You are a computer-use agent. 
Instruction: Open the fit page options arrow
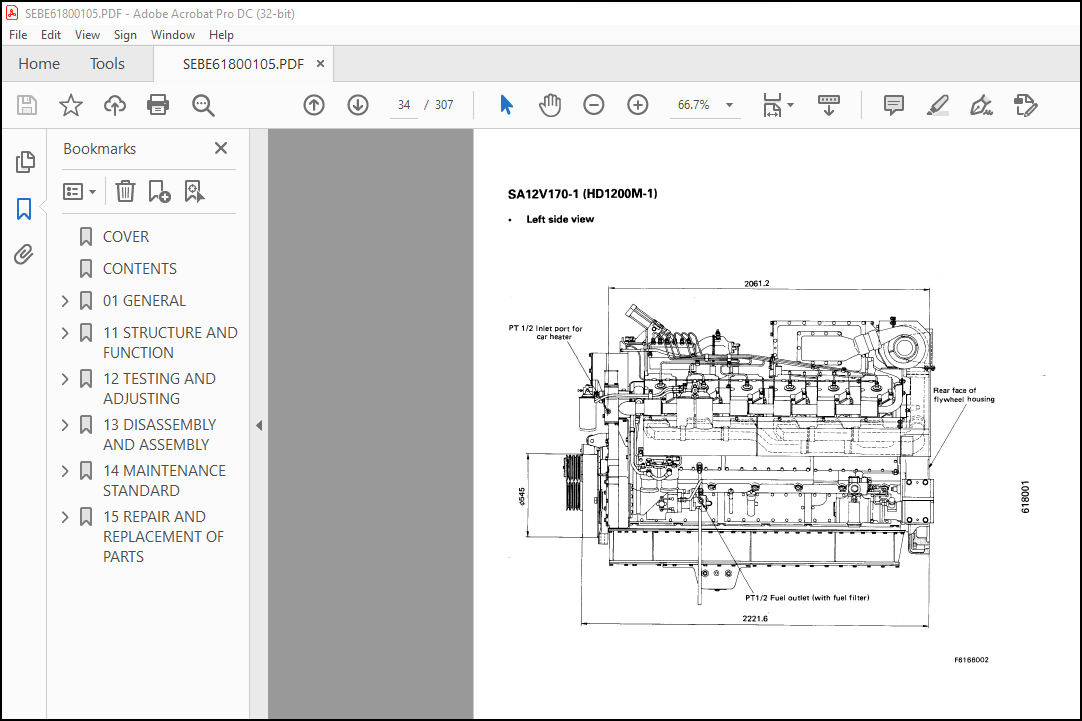click(791, 105)
